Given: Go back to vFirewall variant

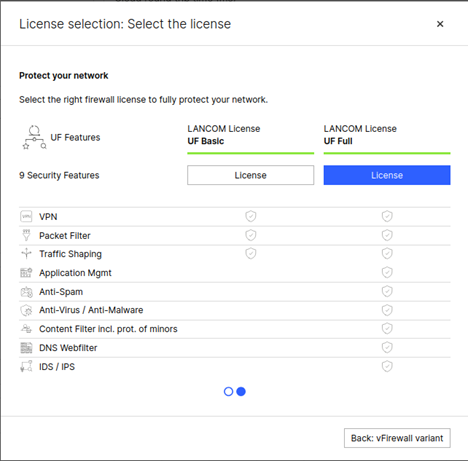Looking at the screenshot, I should (397, 438).
